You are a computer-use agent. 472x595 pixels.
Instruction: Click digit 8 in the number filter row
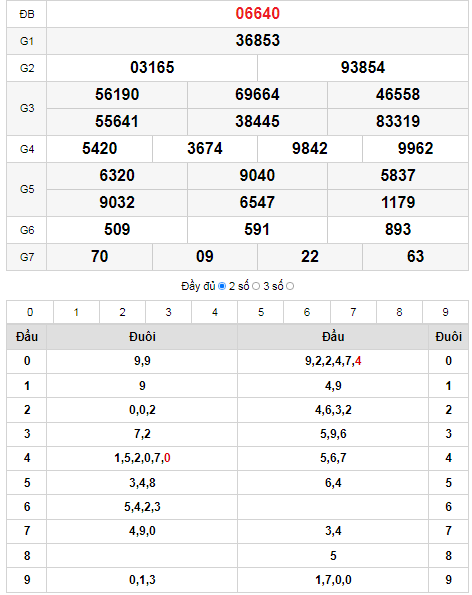(399, 312)
